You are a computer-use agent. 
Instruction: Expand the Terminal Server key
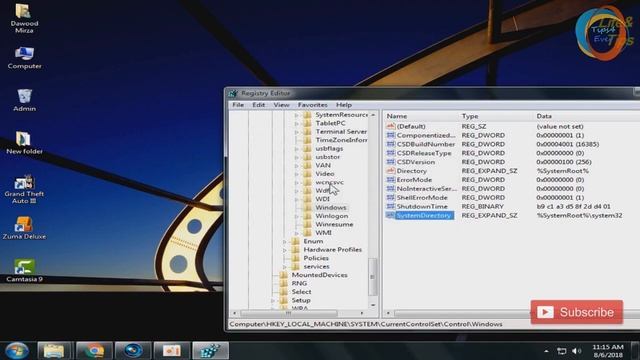click(297, 132)
